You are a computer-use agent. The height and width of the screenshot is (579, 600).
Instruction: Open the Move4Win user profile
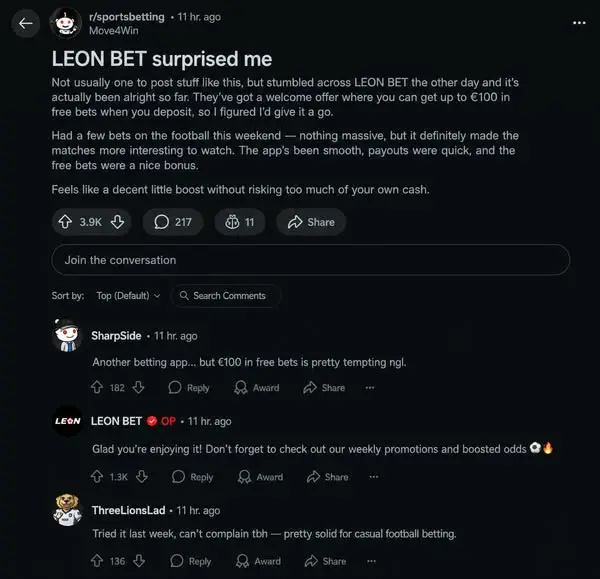tap(114, 31)
